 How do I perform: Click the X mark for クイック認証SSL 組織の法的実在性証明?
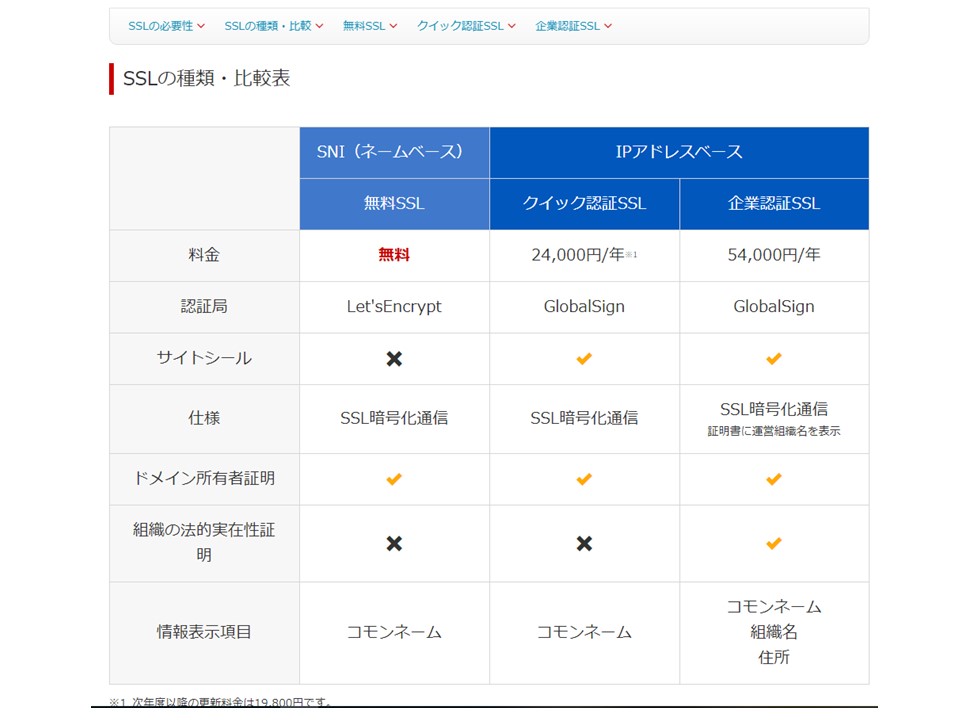(584, 544)
